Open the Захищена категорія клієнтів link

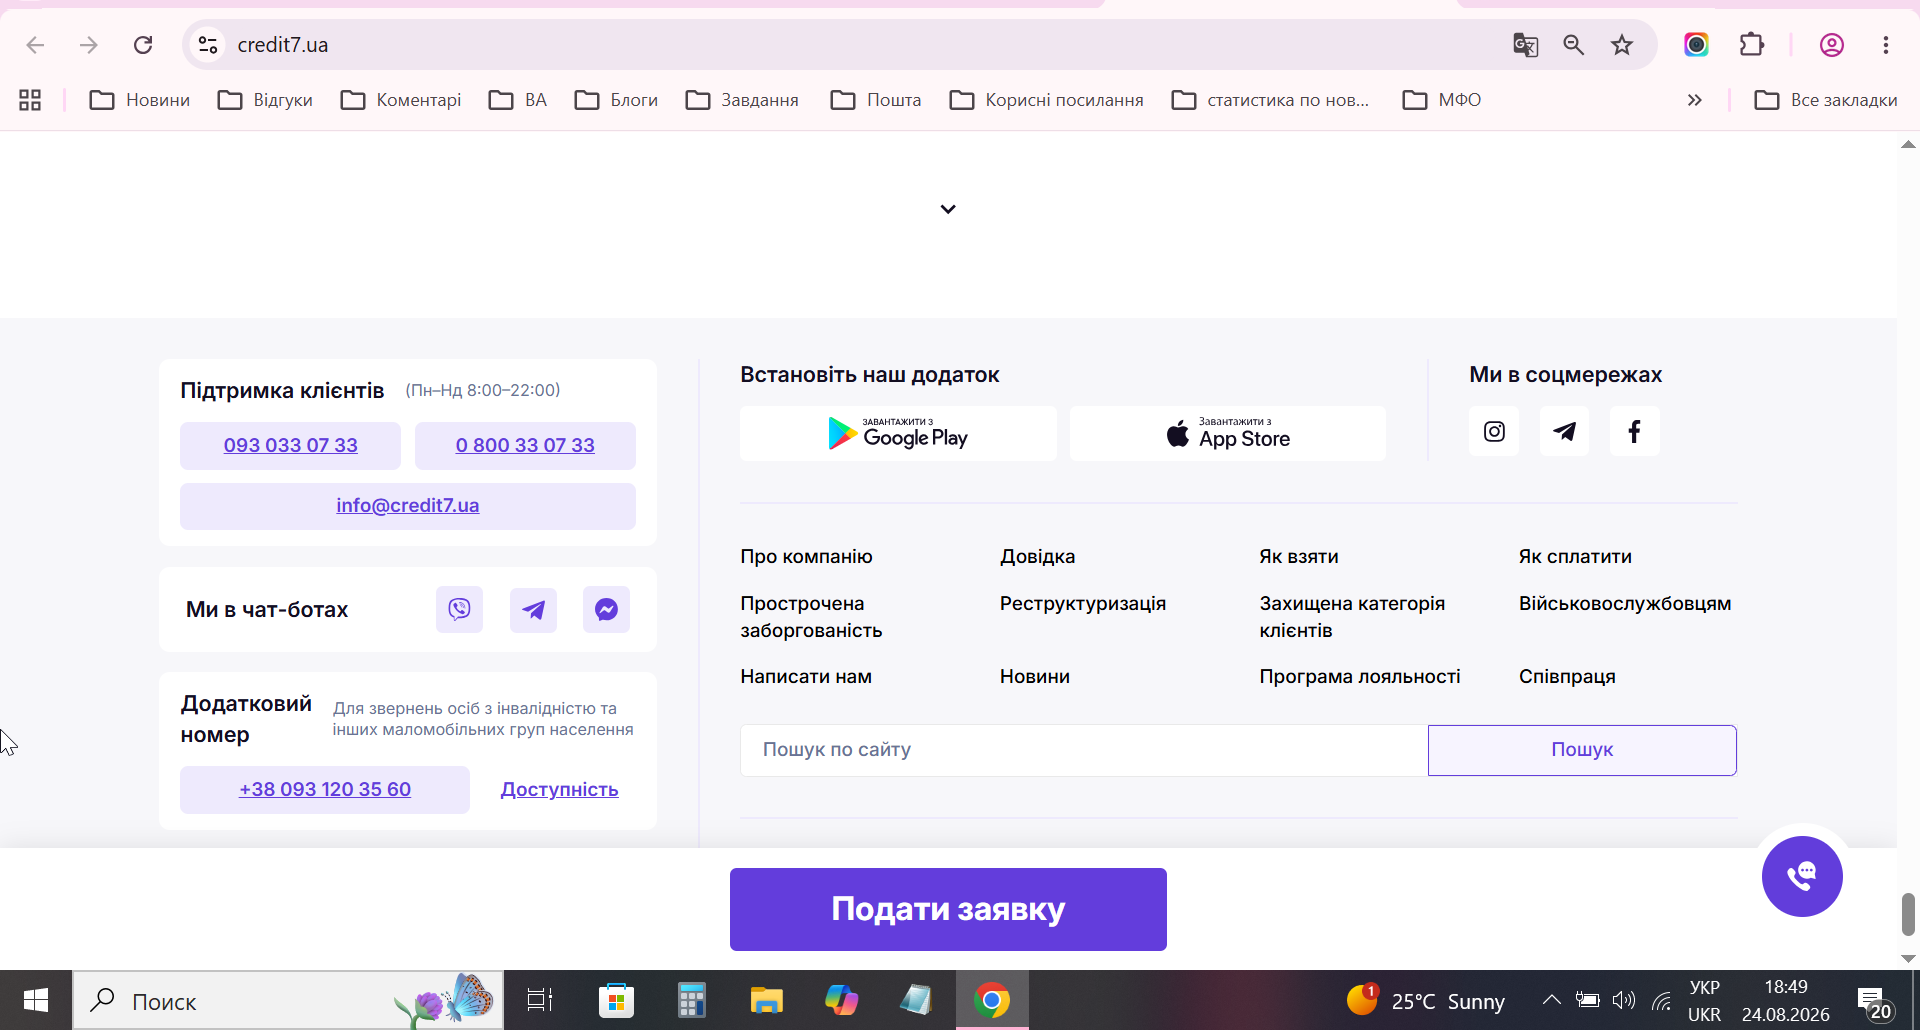pos(1352,617)
